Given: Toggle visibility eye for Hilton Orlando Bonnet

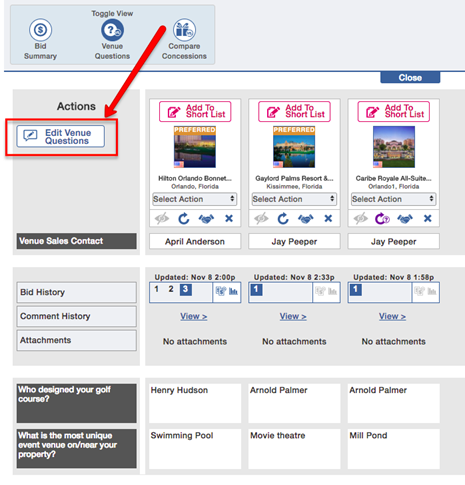Looking at the screenshot, I should pyautogui.click(x=162, y=219).
